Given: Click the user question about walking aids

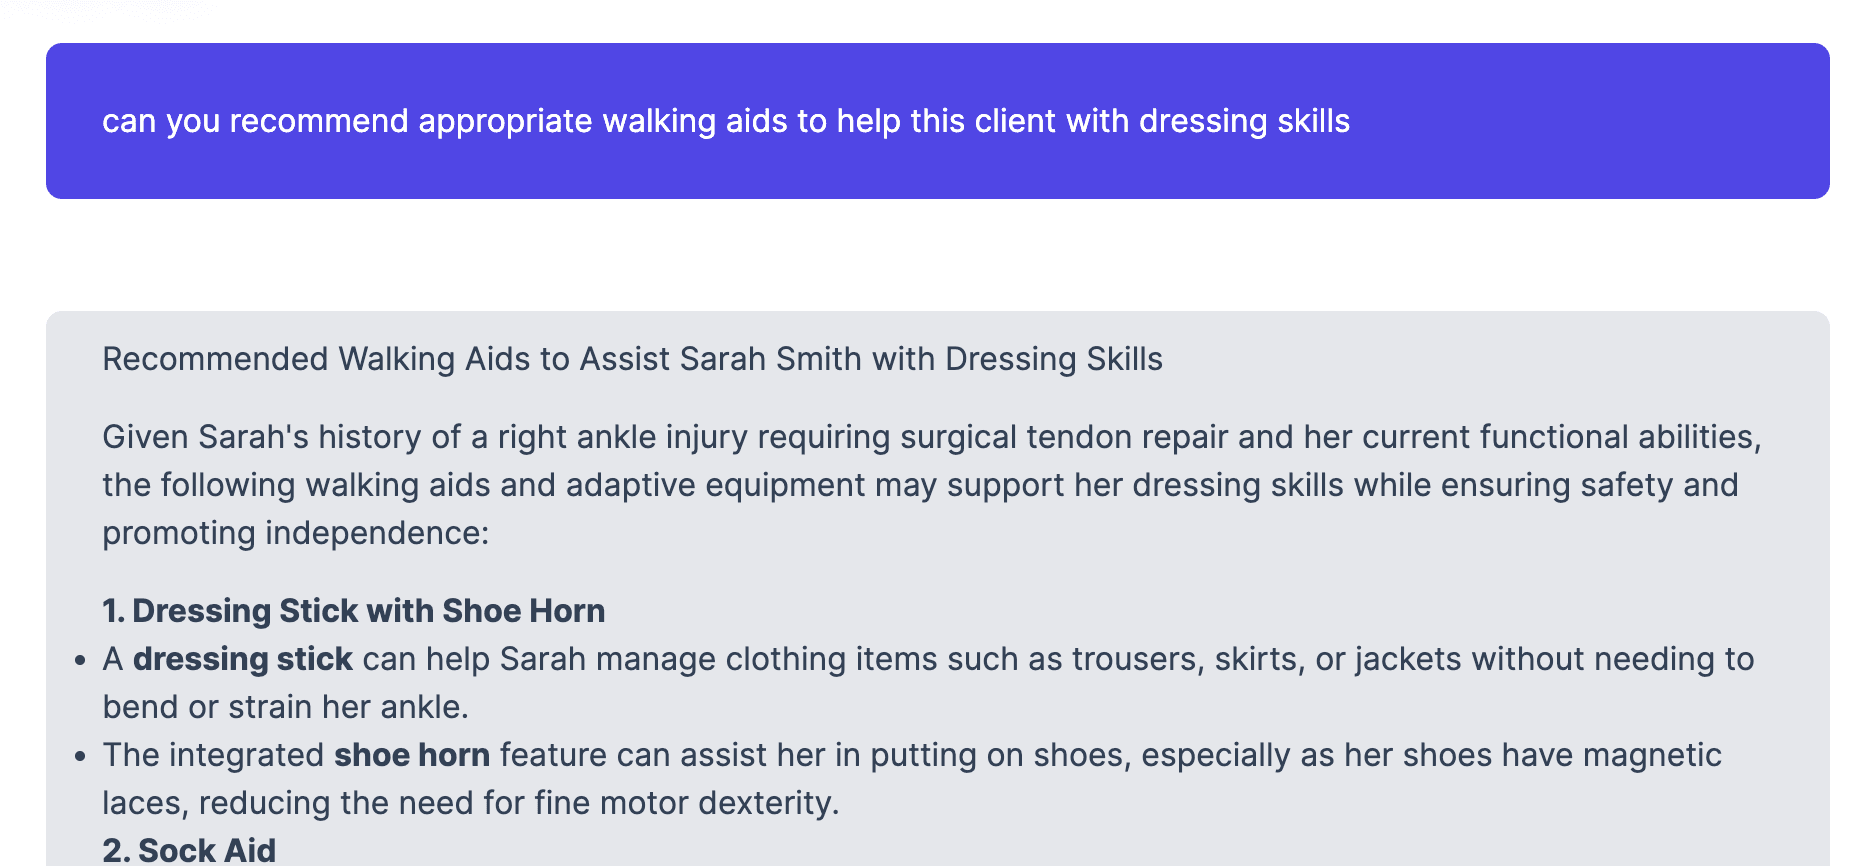Looking at the screenshot, I should coord(726,121).
